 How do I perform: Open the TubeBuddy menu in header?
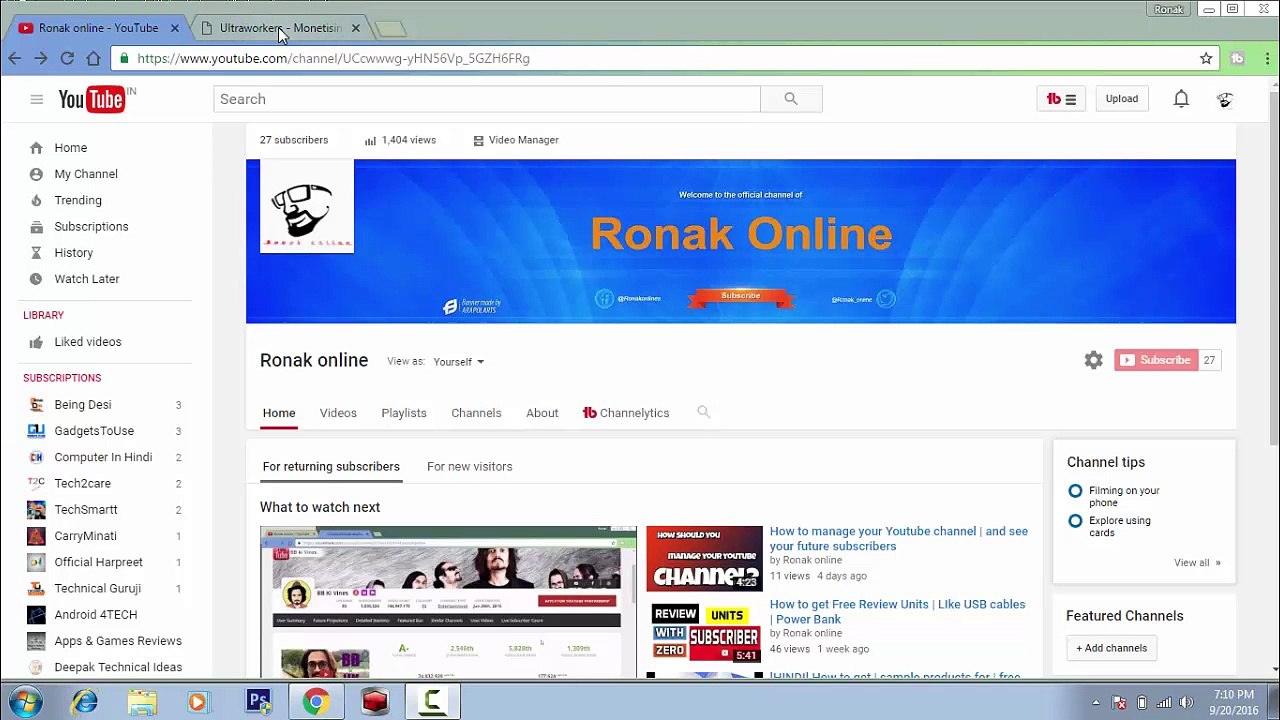pyautogui.click(x=1061, y=99)
